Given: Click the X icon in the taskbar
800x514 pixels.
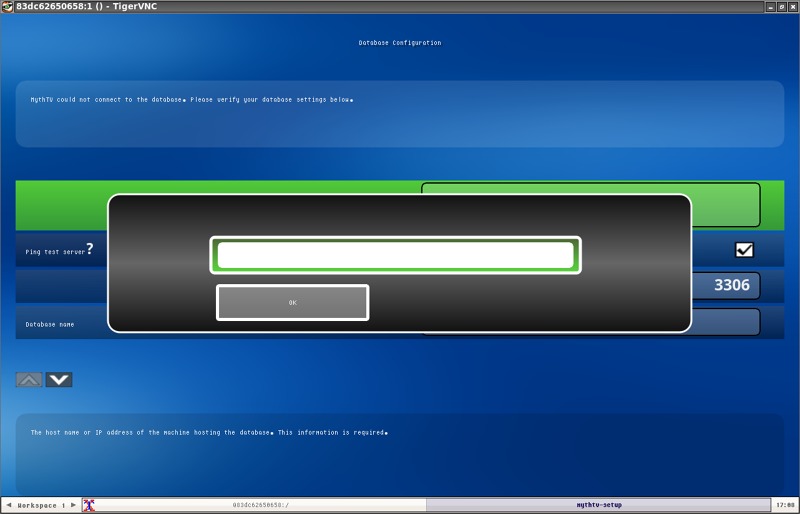Looking at the screenshot, I should click(88, 505).
